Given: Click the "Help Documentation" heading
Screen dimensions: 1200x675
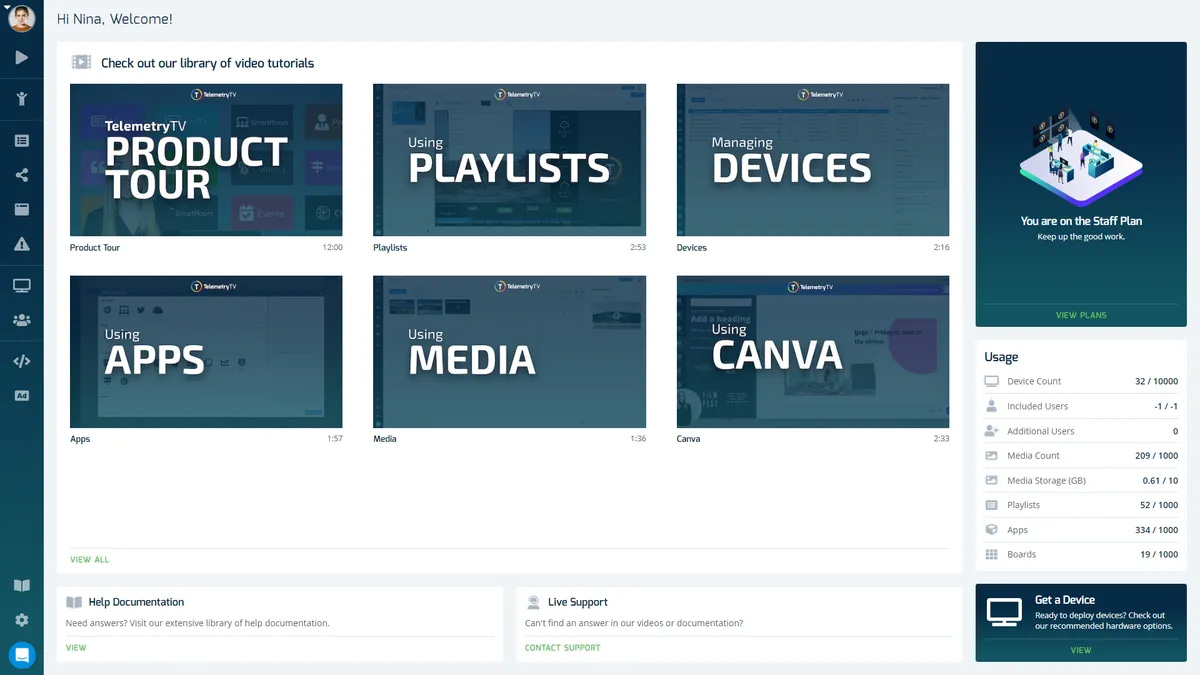Looking at the screenshot, I should [x=136, y=602].
